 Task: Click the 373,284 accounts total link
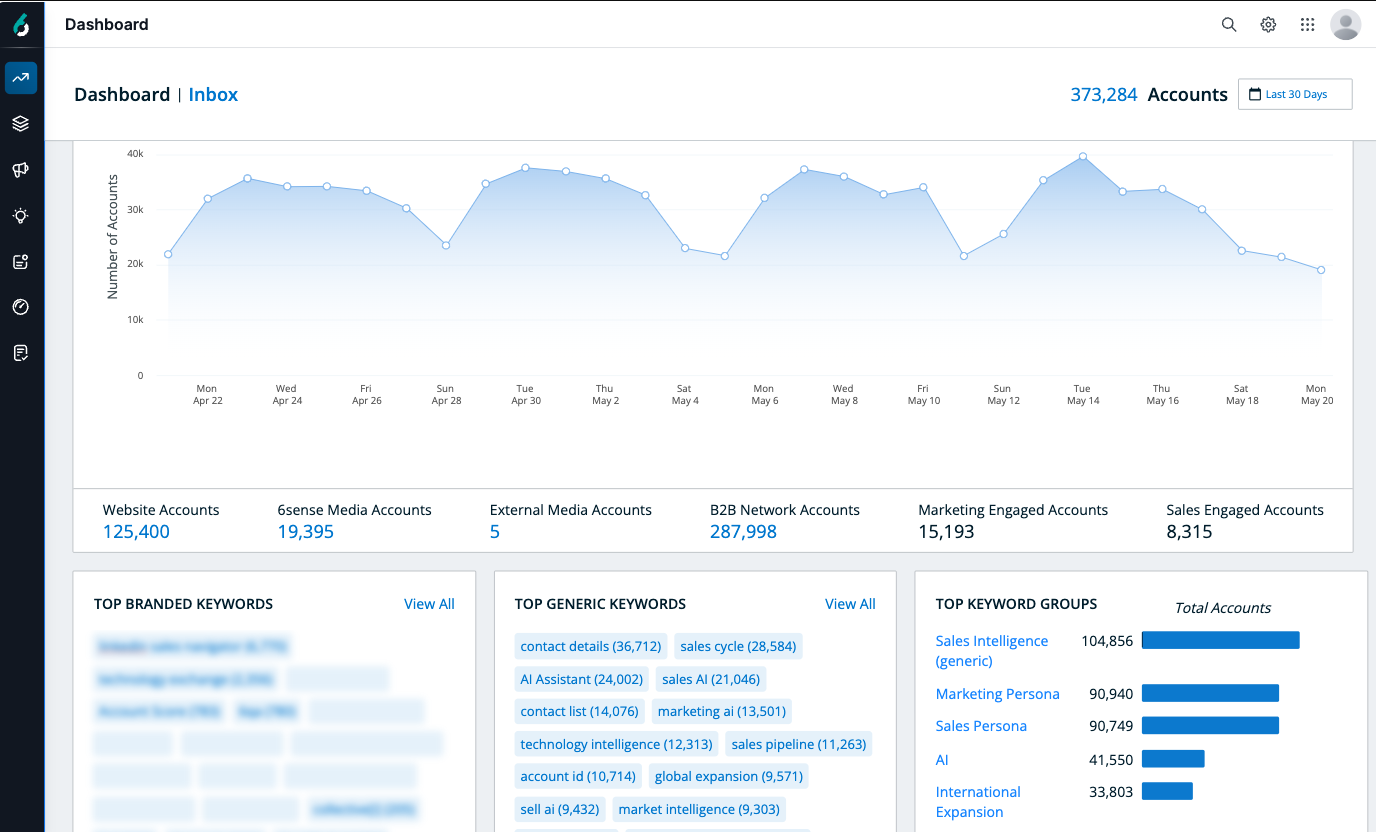1104,95
